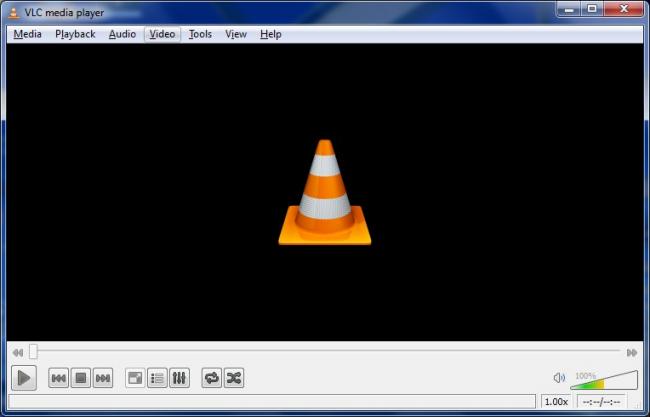Viewport: 650px width, 417px height.
Task: Click slower rewind arrows beside seek bar
Action: click(x=18, y=353)
